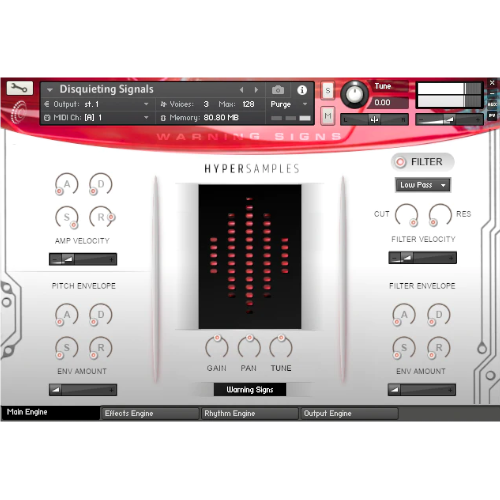Image resolution: width=500 pixels, height=500 pixels.
Task: Switch to the Output Engine tab
Action: (349, 413)
